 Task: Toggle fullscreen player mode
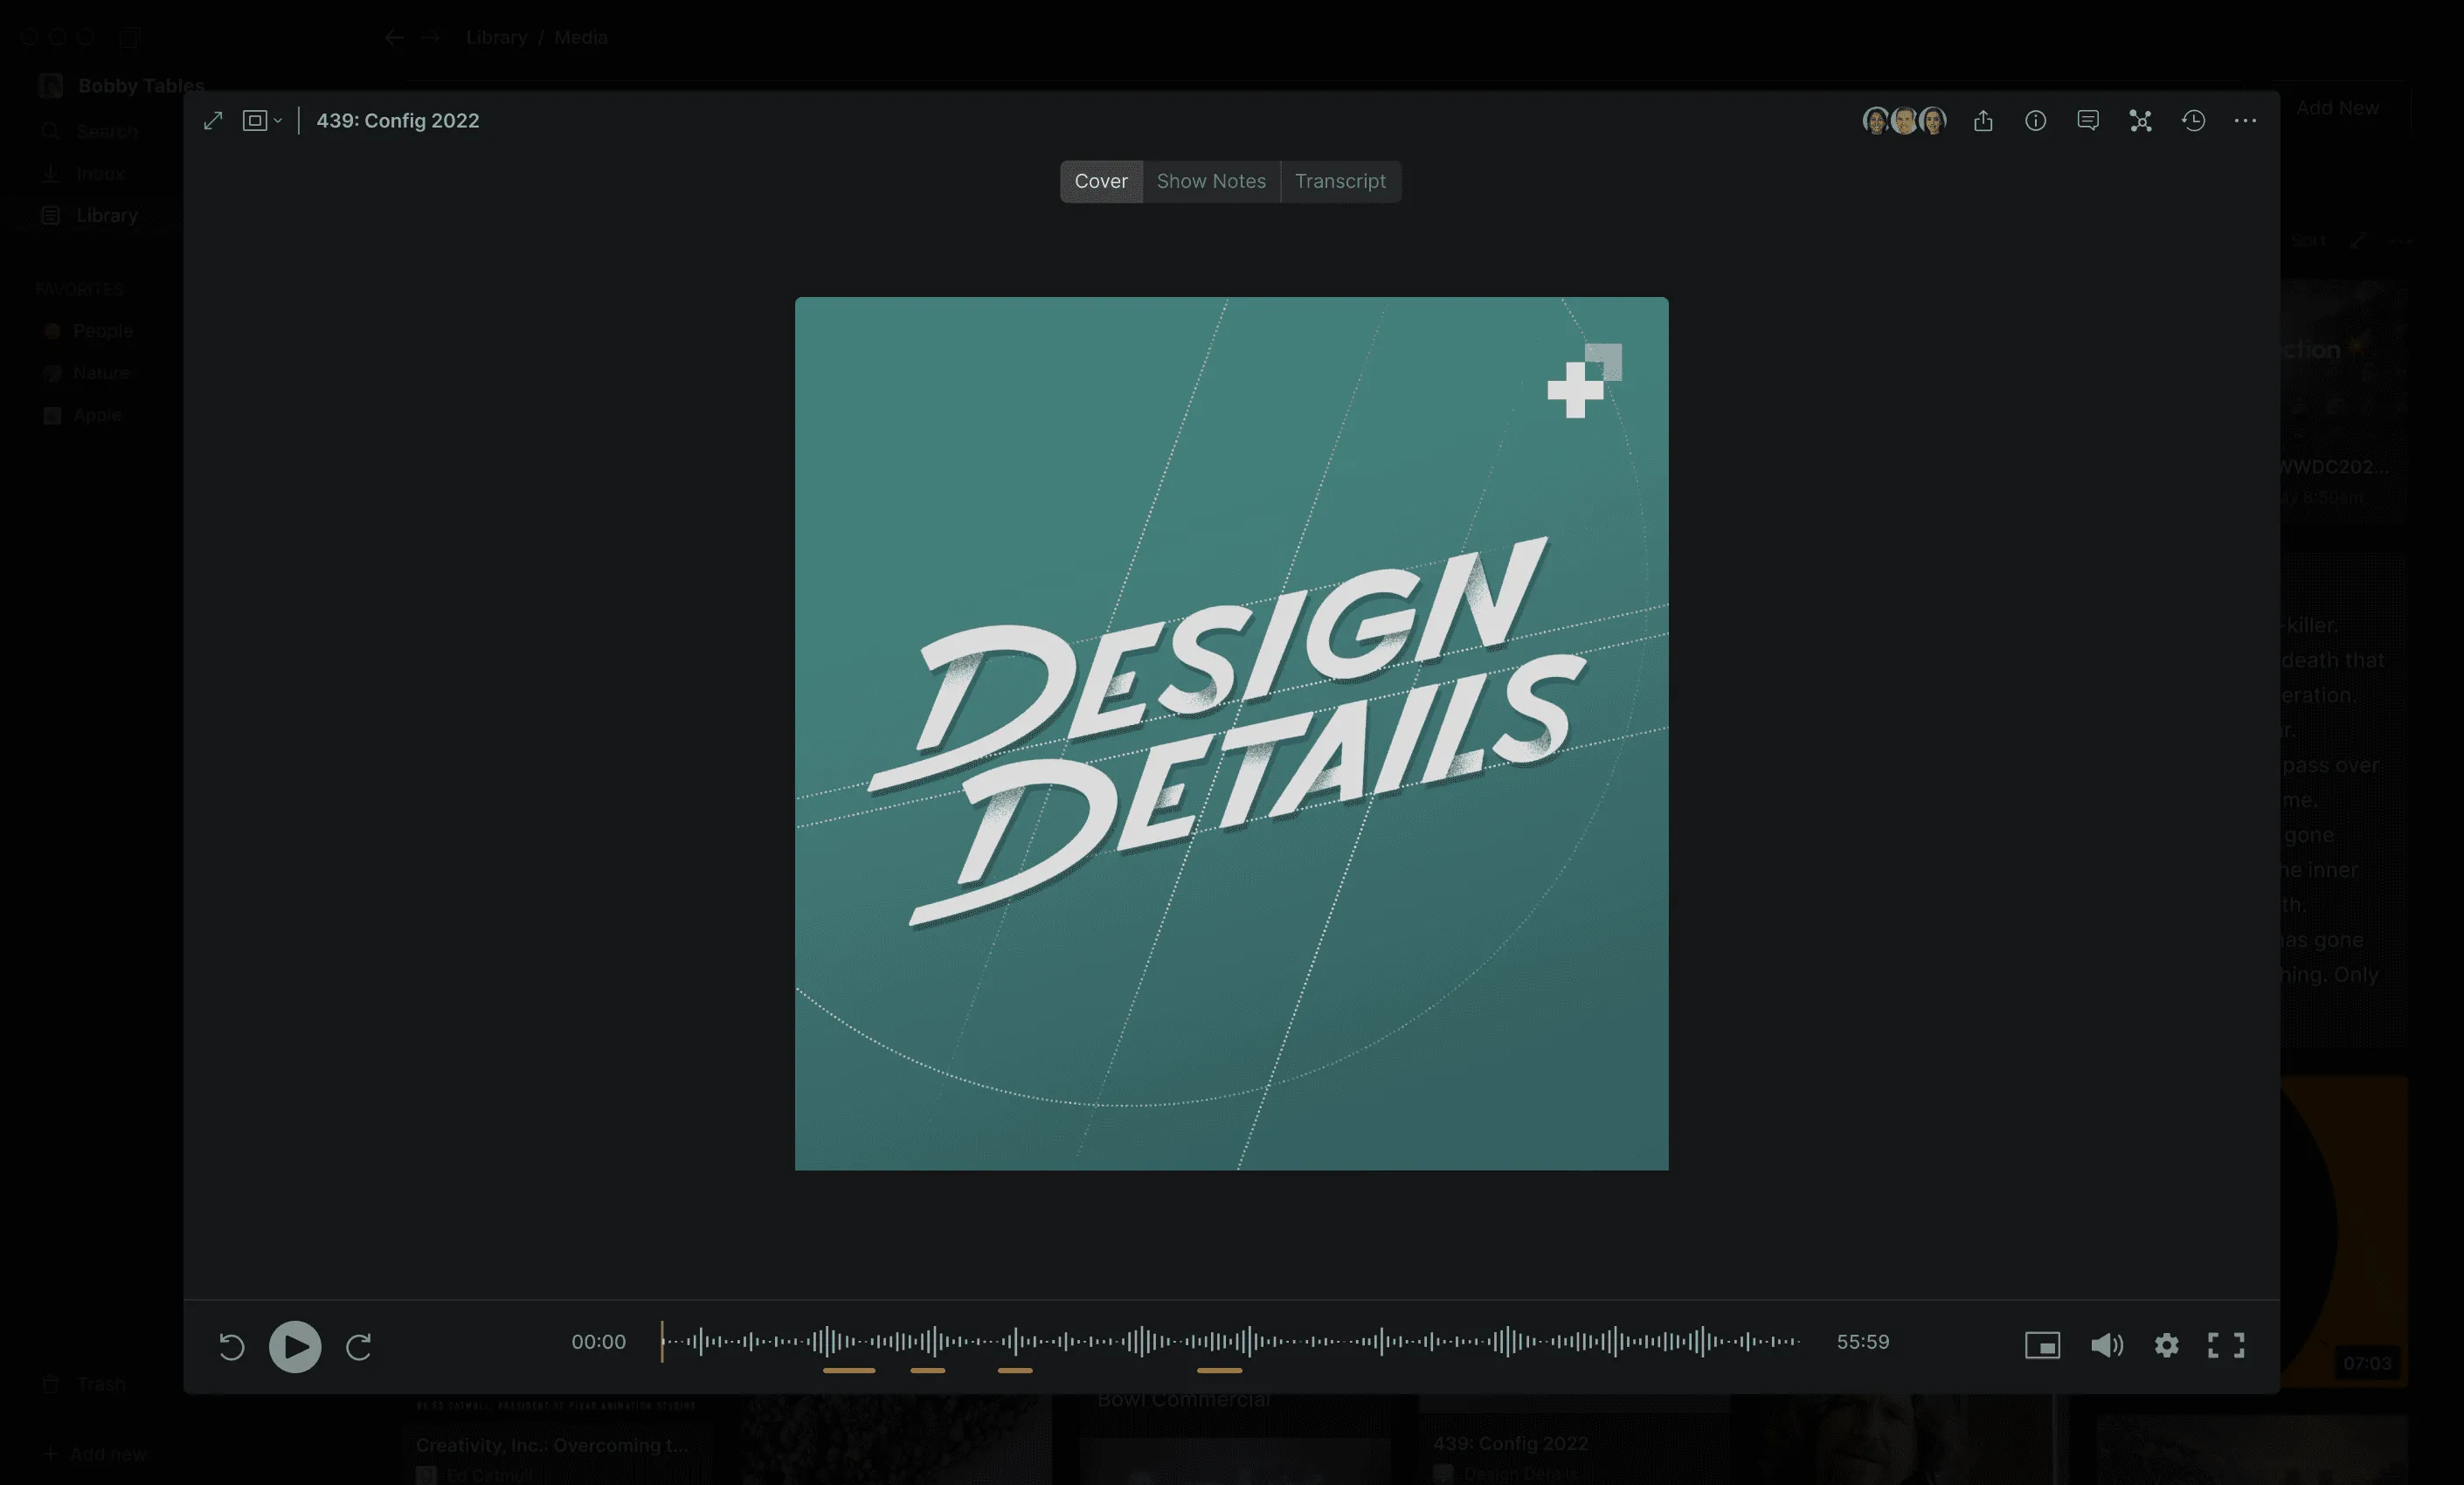(x=2226, y=1346)
